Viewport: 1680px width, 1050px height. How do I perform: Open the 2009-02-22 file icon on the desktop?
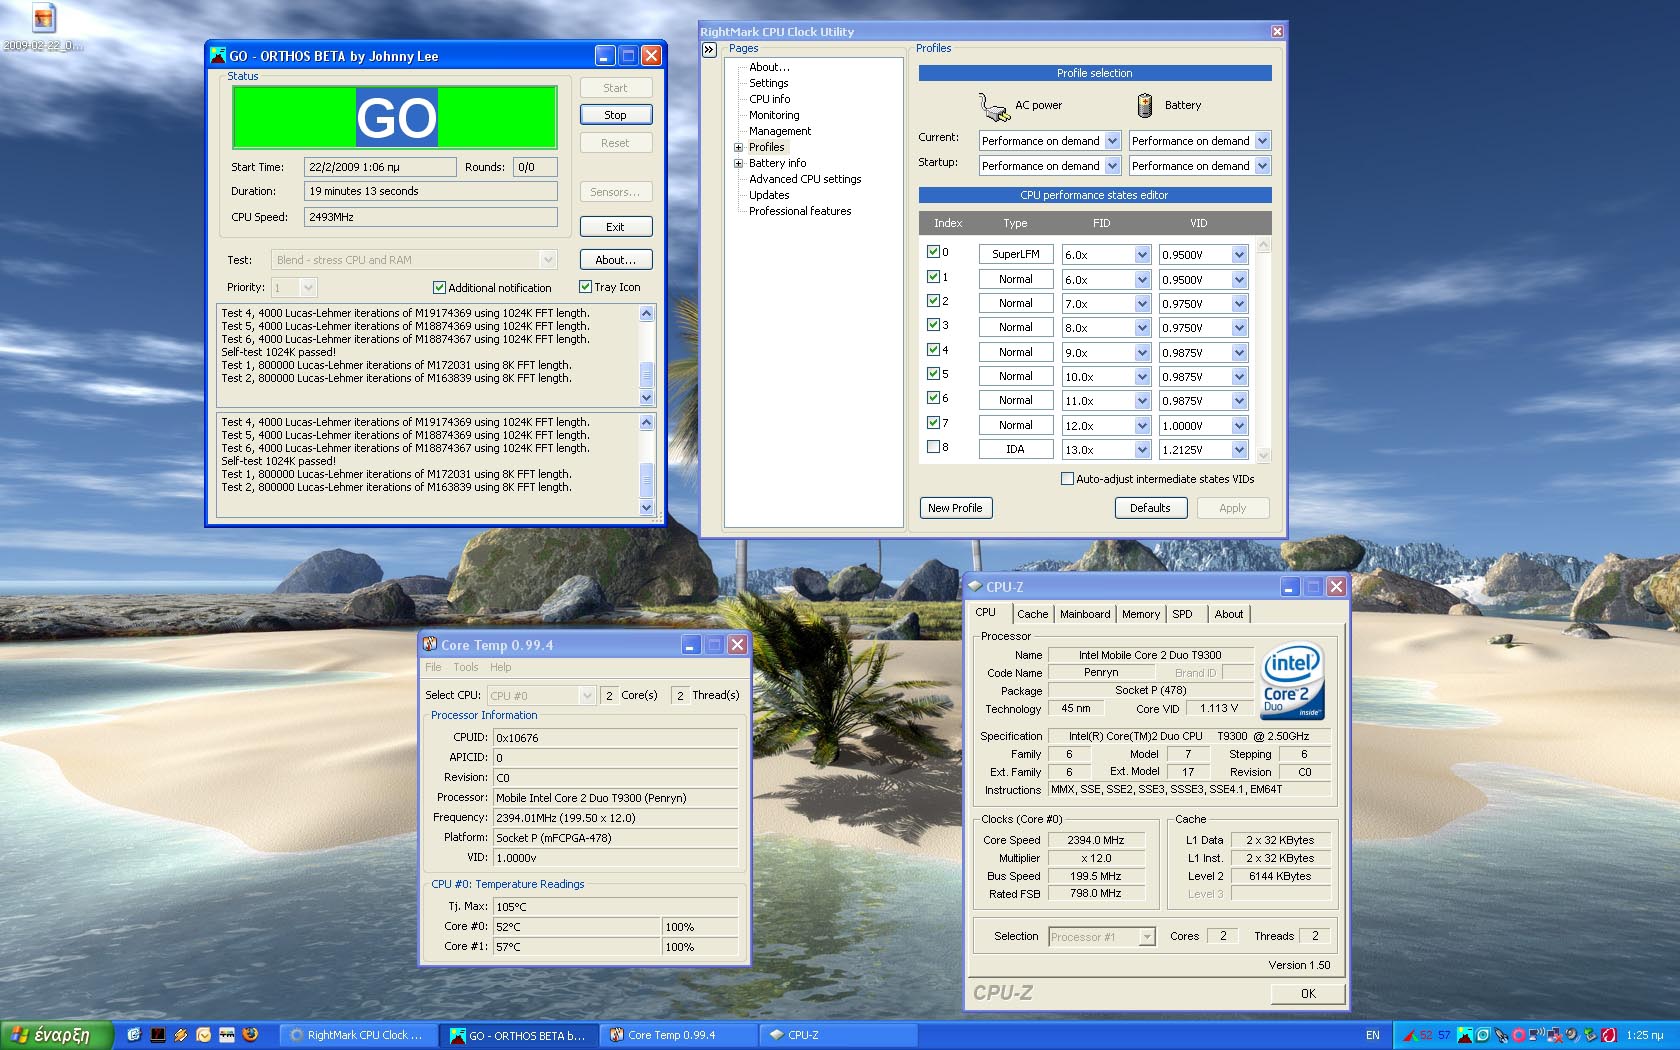(x=43, y=18)
